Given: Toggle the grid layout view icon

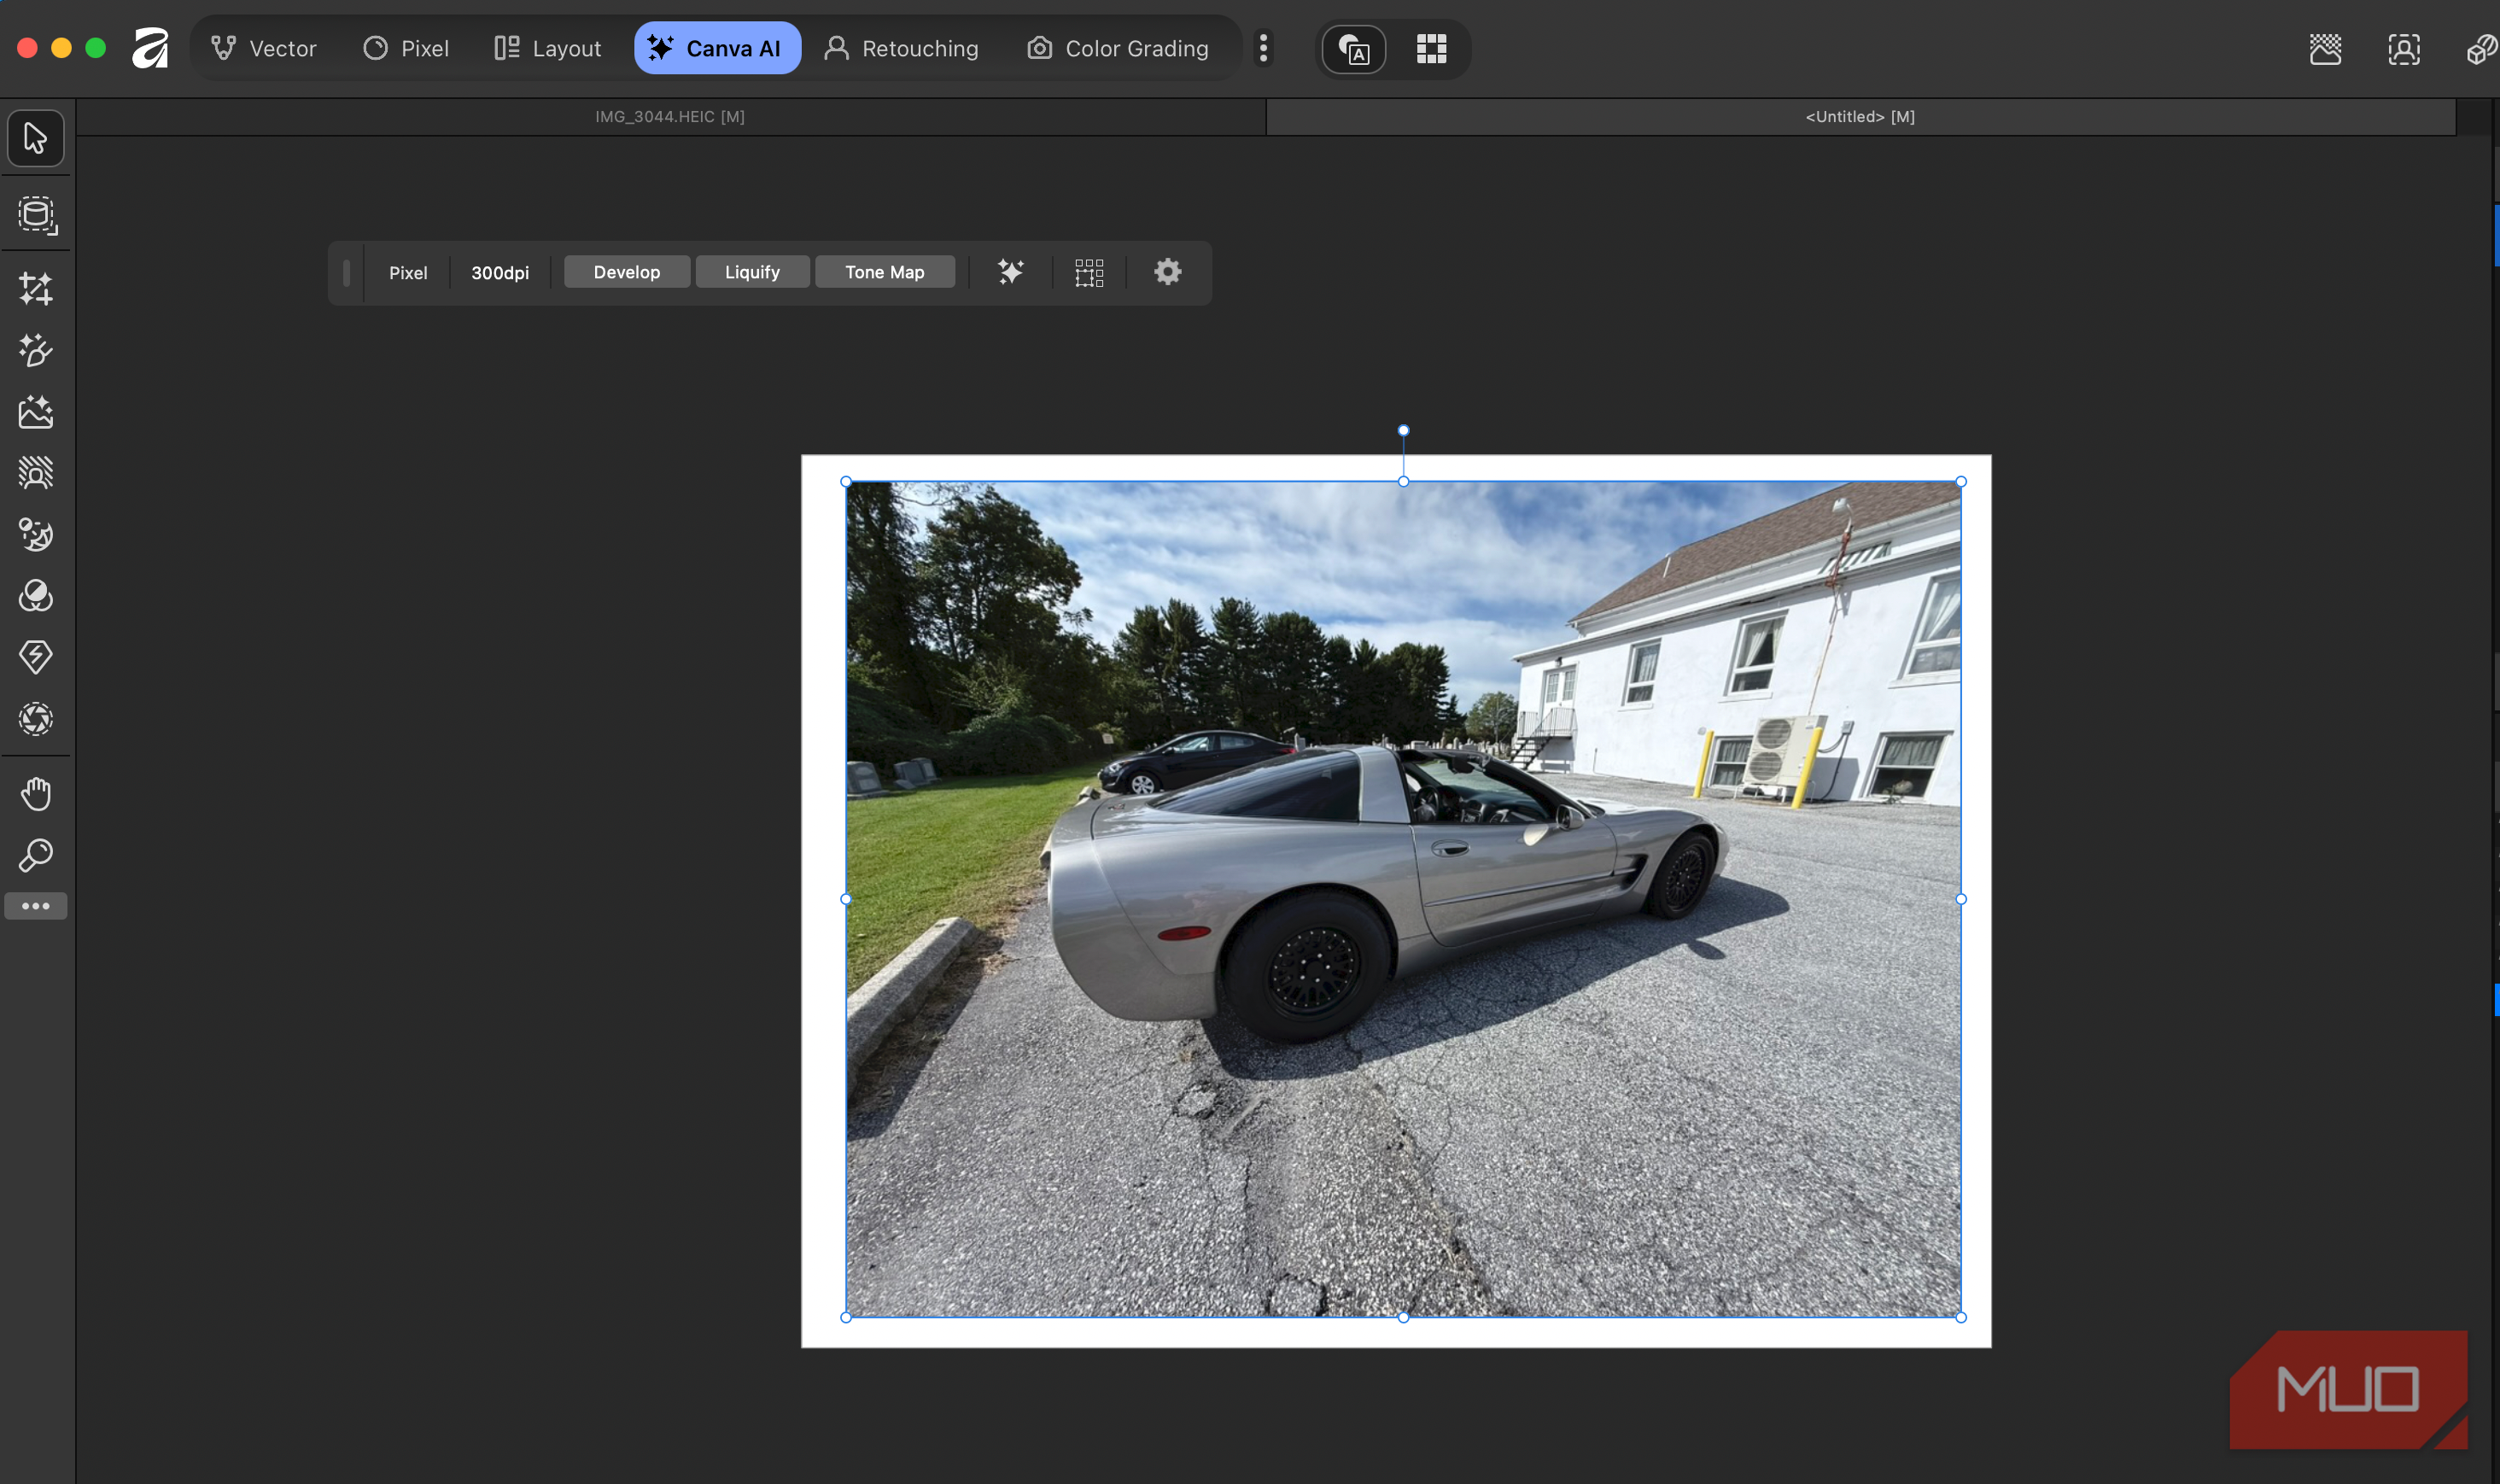Looking at the screenshot, I should pos(1432,49).
